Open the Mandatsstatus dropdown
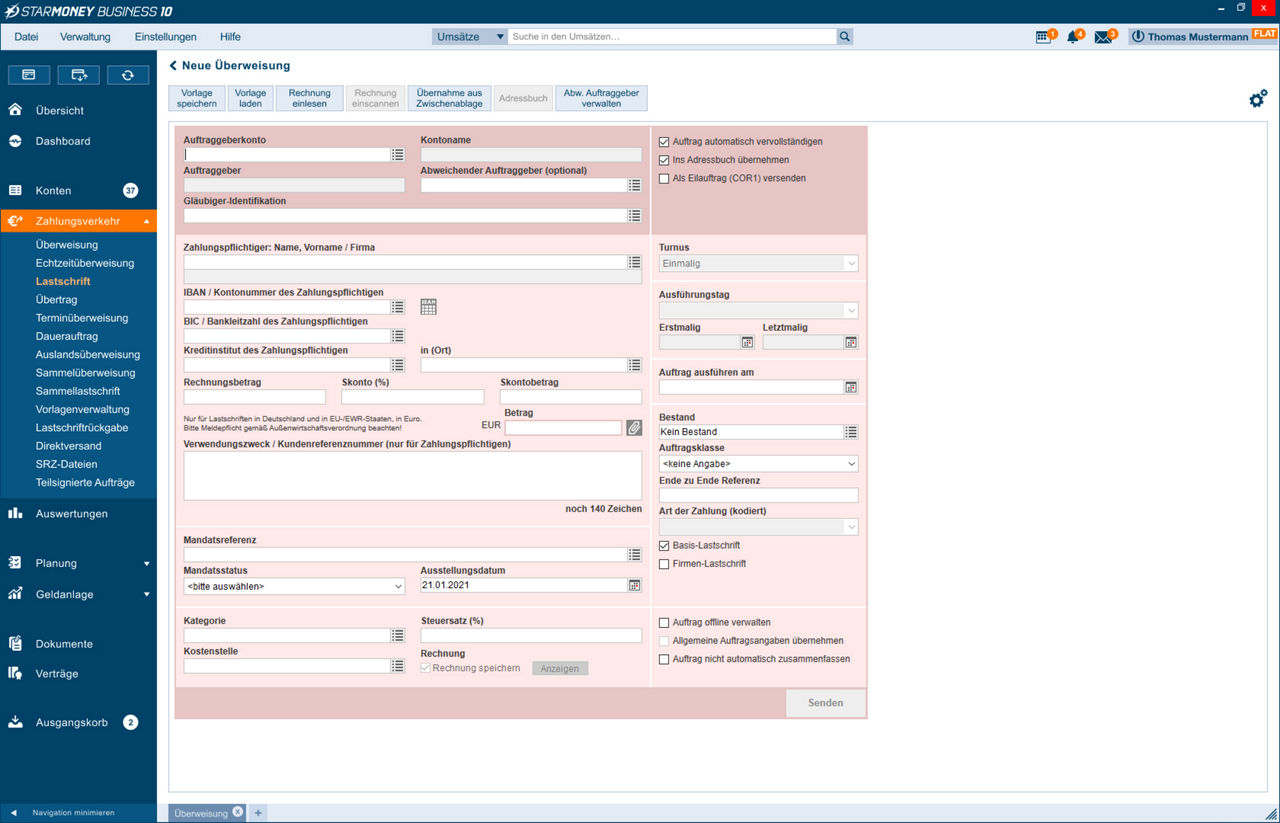This screenshot has width=1280, height=823. point(294,587)
